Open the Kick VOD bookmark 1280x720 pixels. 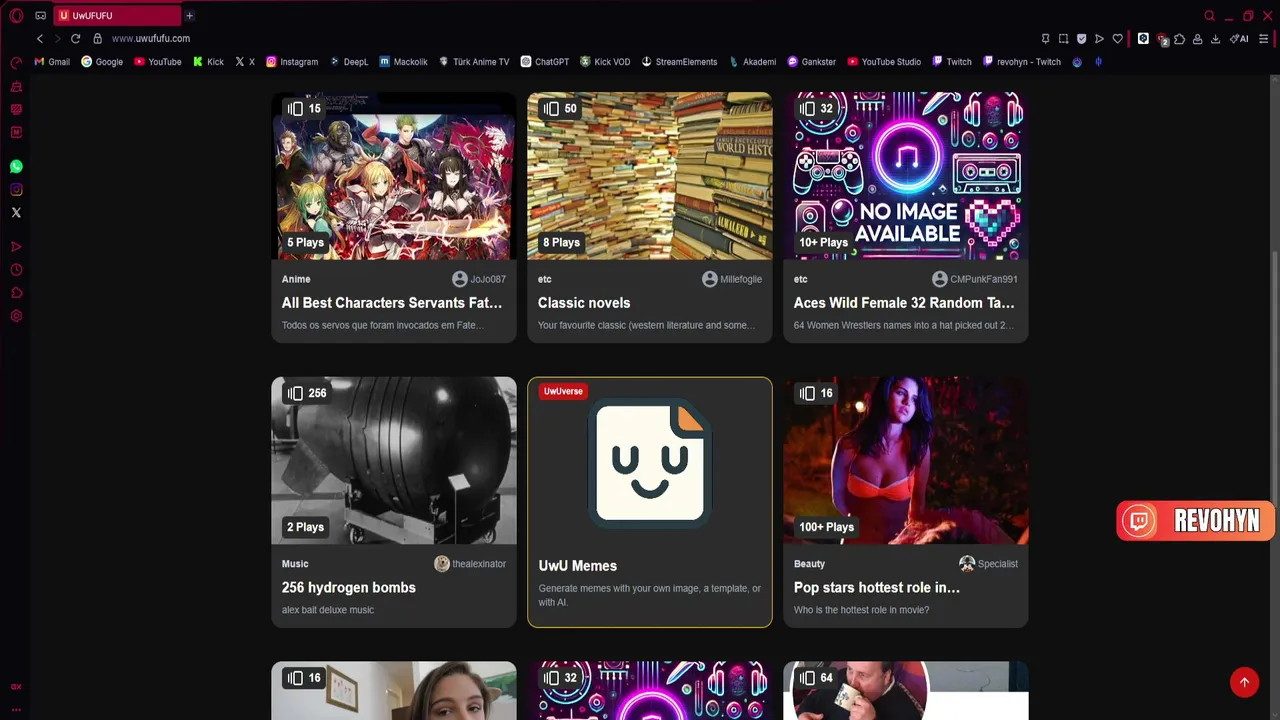(605, 62)
